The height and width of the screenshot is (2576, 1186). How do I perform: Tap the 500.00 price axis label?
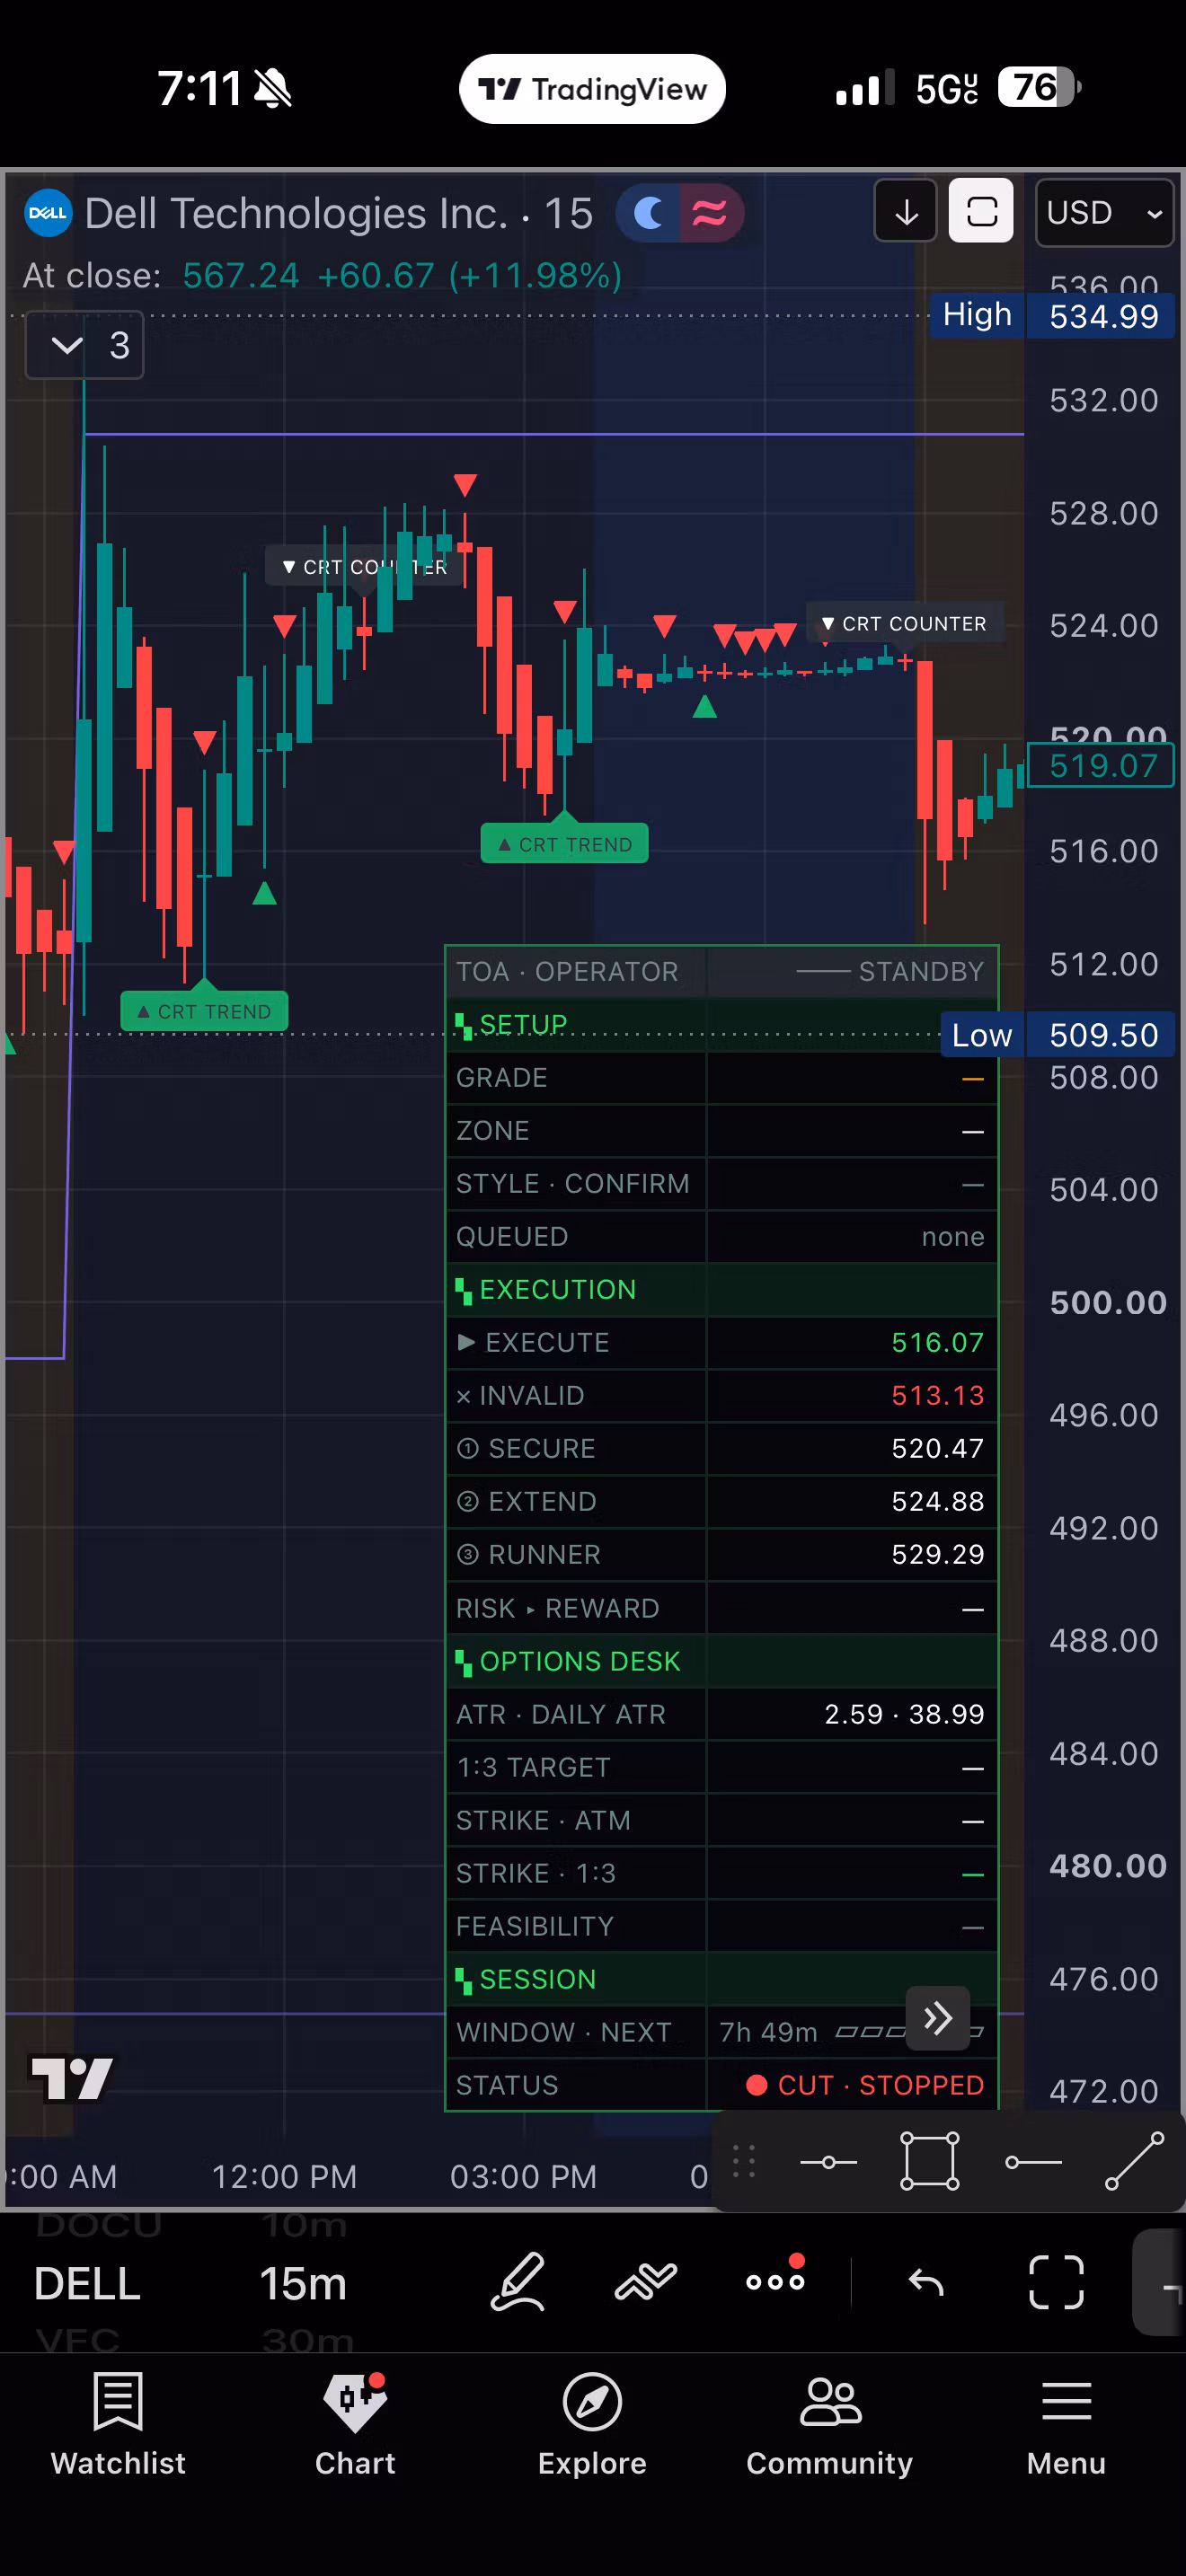coord(1108,1302)
